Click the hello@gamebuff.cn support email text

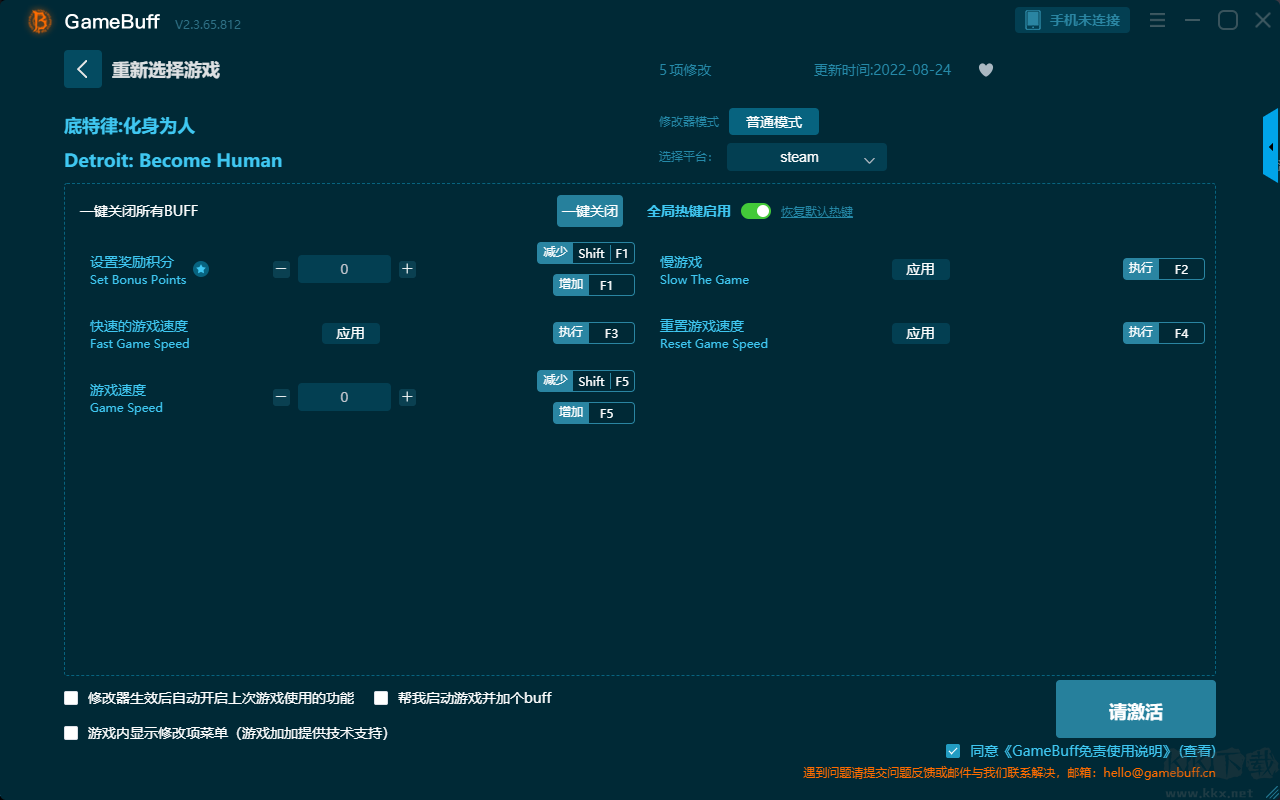pyautogui.click(x=1160, y=772)
